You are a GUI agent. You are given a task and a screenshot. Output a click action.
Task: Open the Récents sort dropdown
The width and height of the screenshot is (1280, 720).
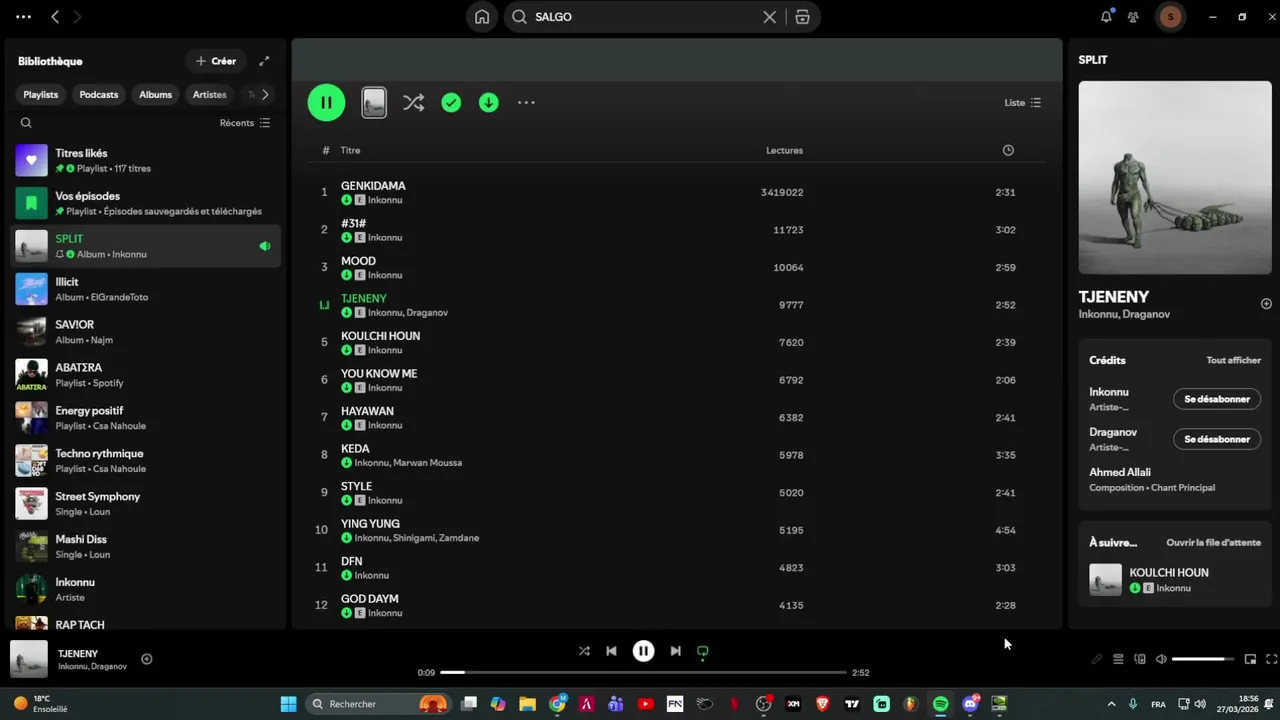coord(245,123)
